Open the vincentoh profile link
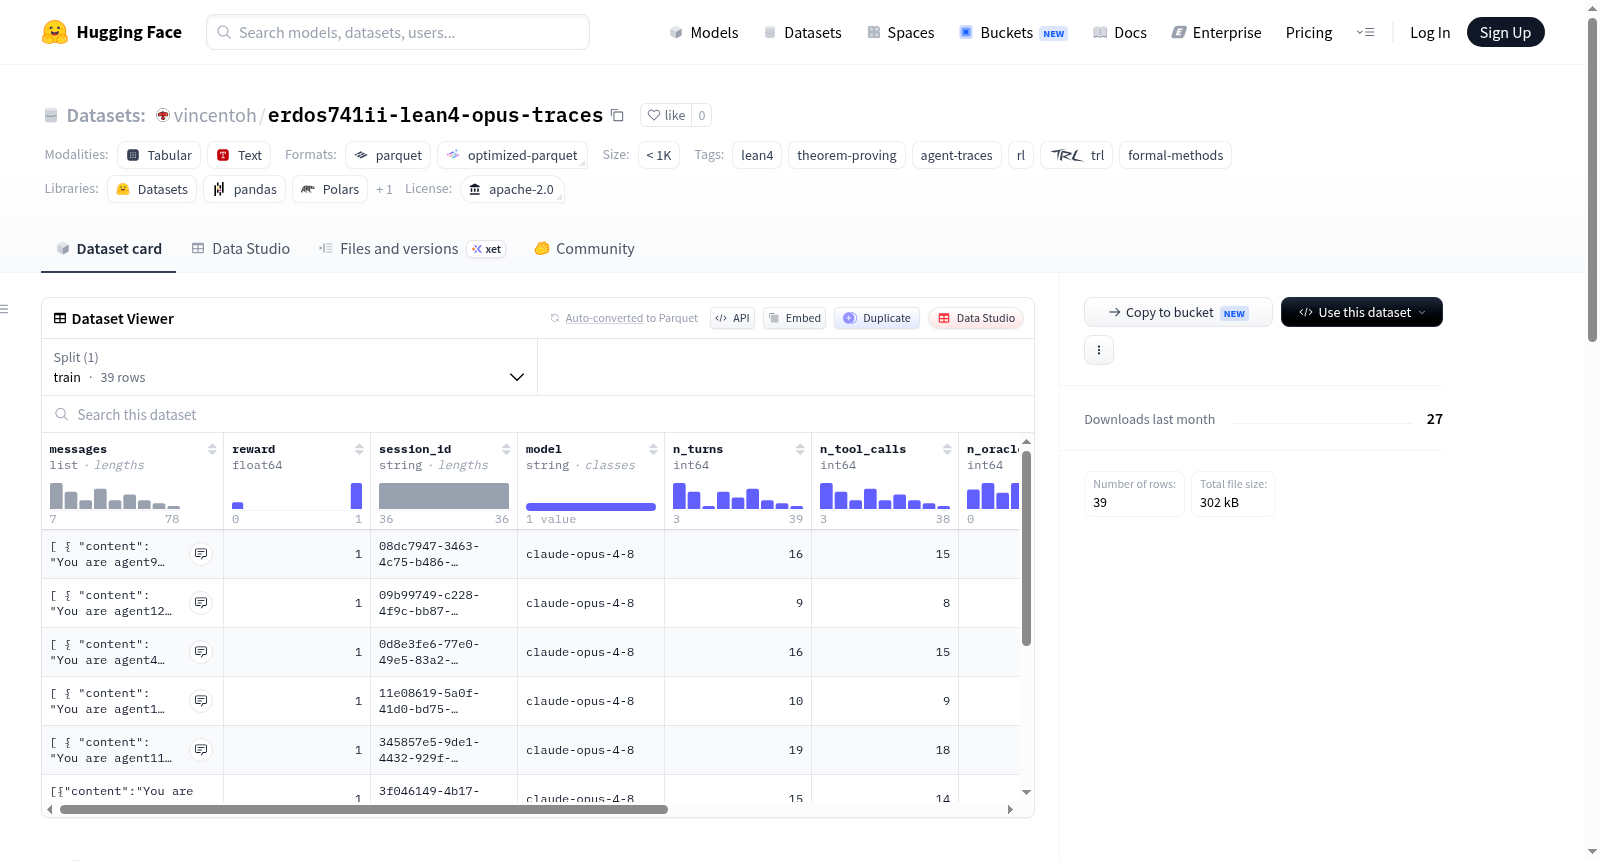This screenshot has height=861, width=1600. click(215, 115)
